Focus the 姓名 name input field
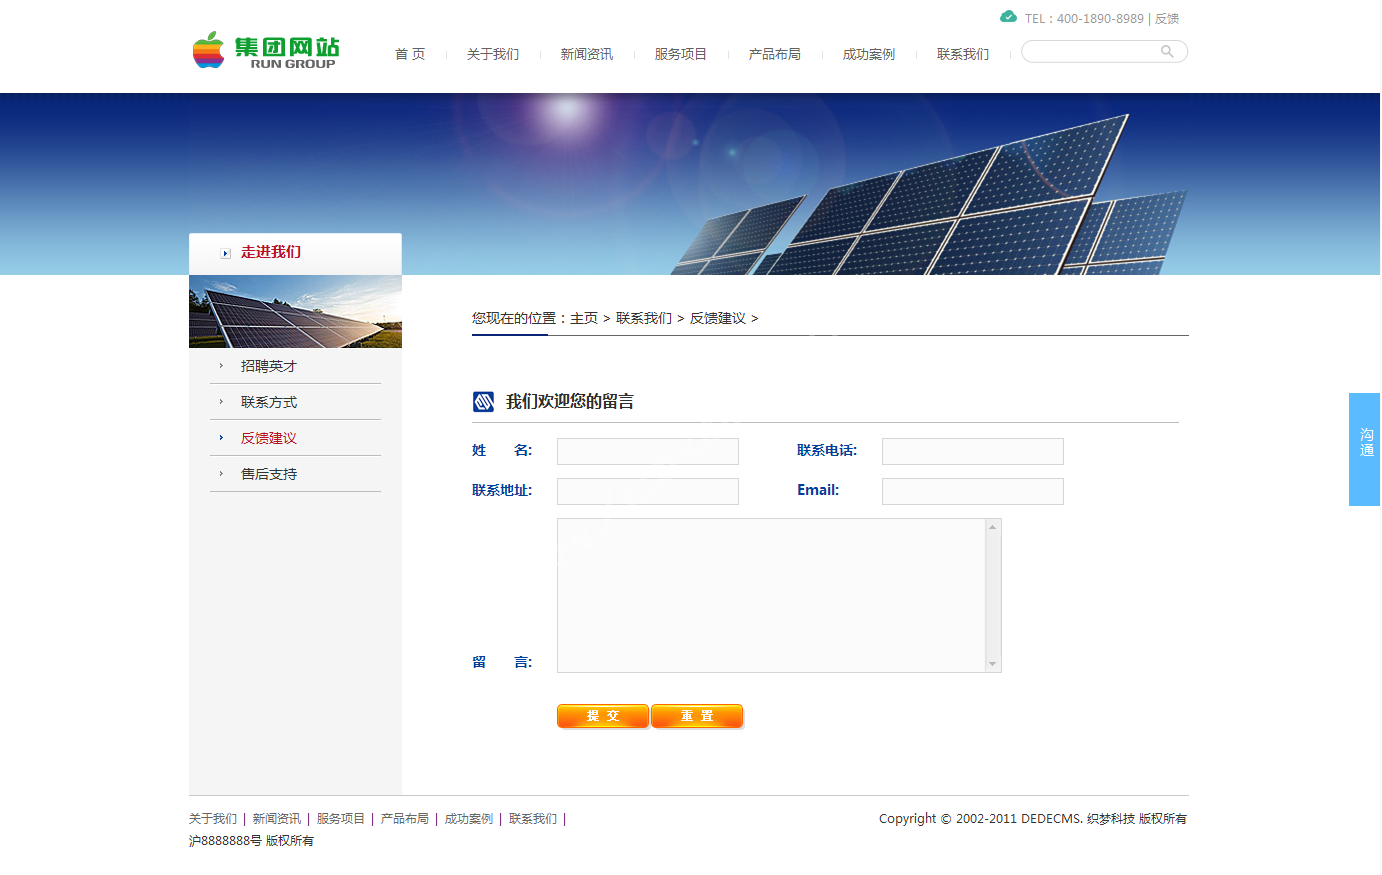Image resolution: width=1382 pixels, height=875 pixels. click(647, 451)
